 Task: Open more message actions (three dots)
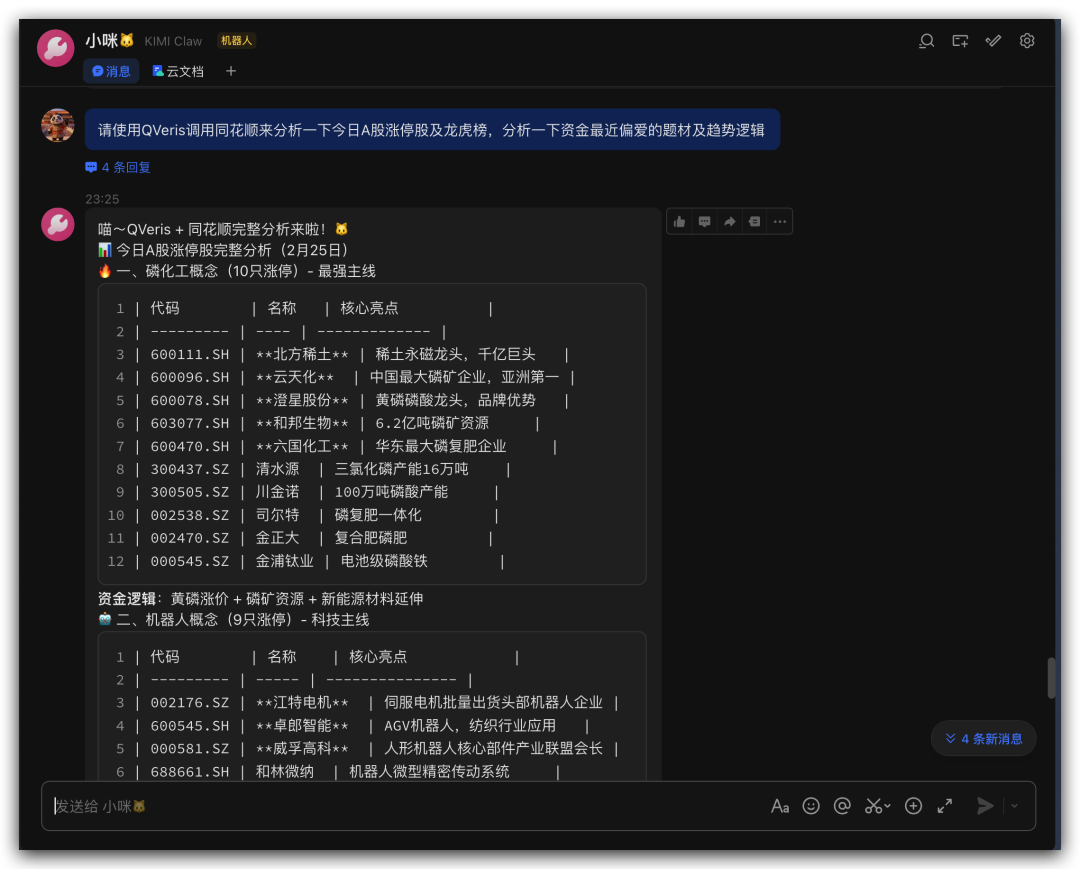pos(780,221)
